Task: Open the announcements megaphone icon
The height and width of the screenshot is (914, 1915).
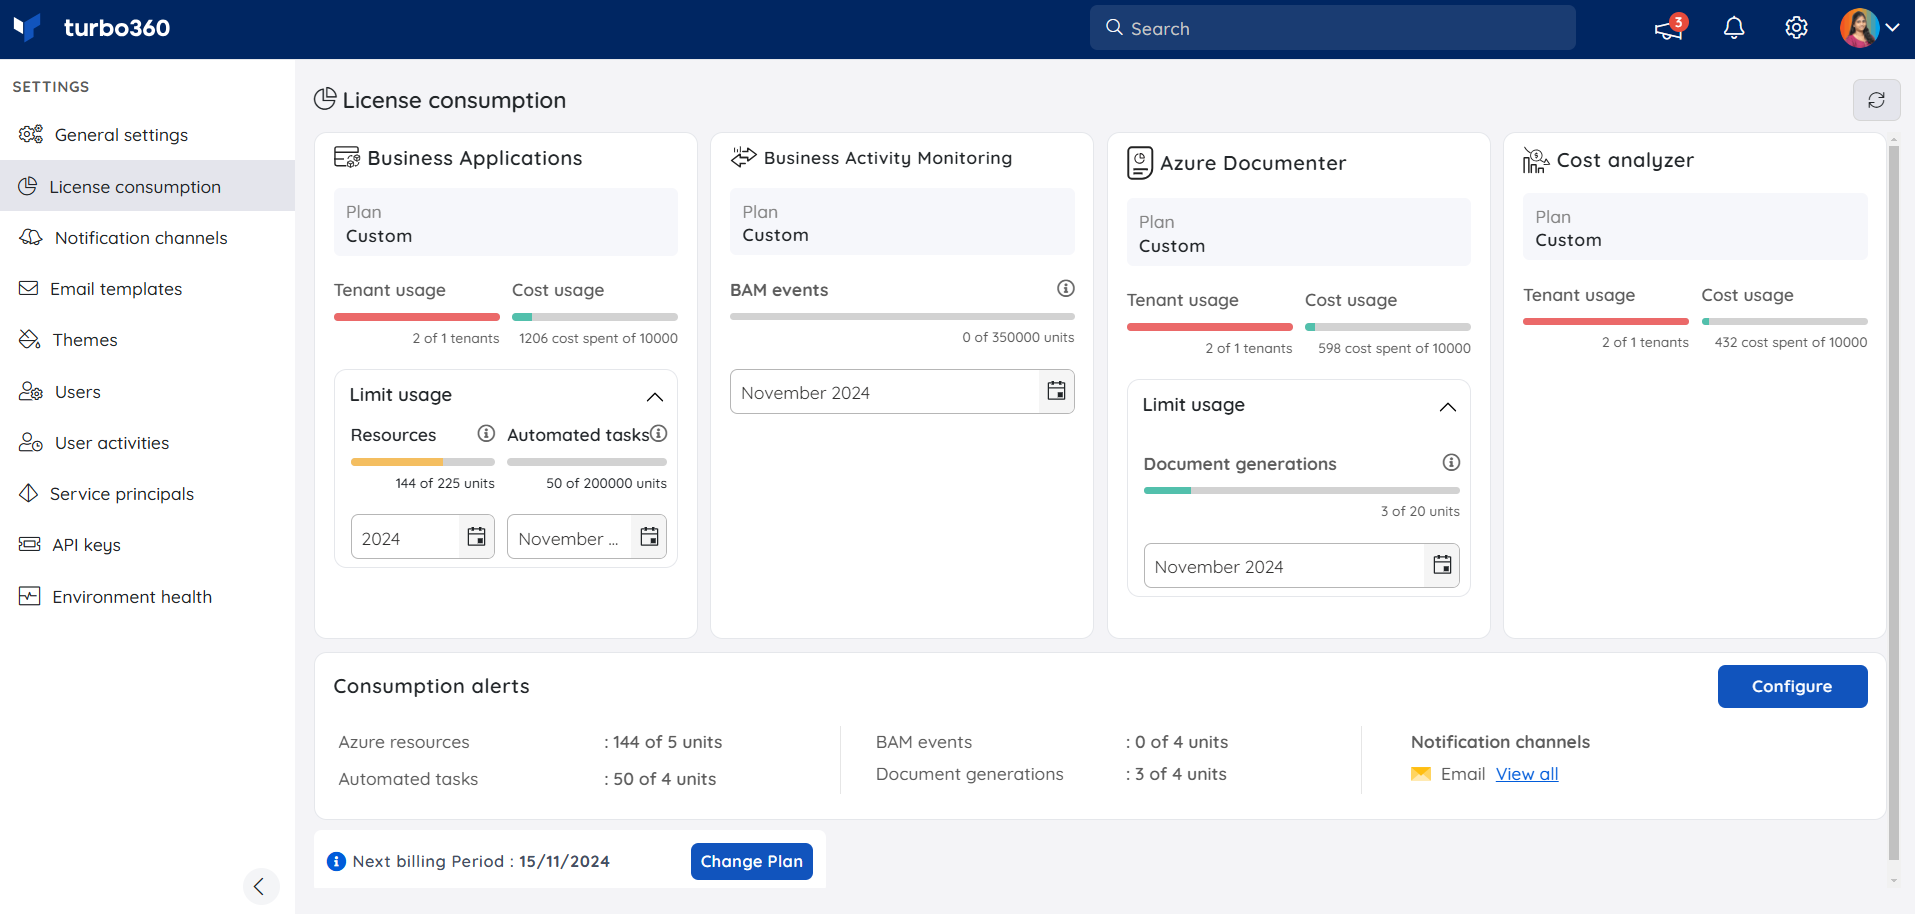Action: pos(1669,28)
